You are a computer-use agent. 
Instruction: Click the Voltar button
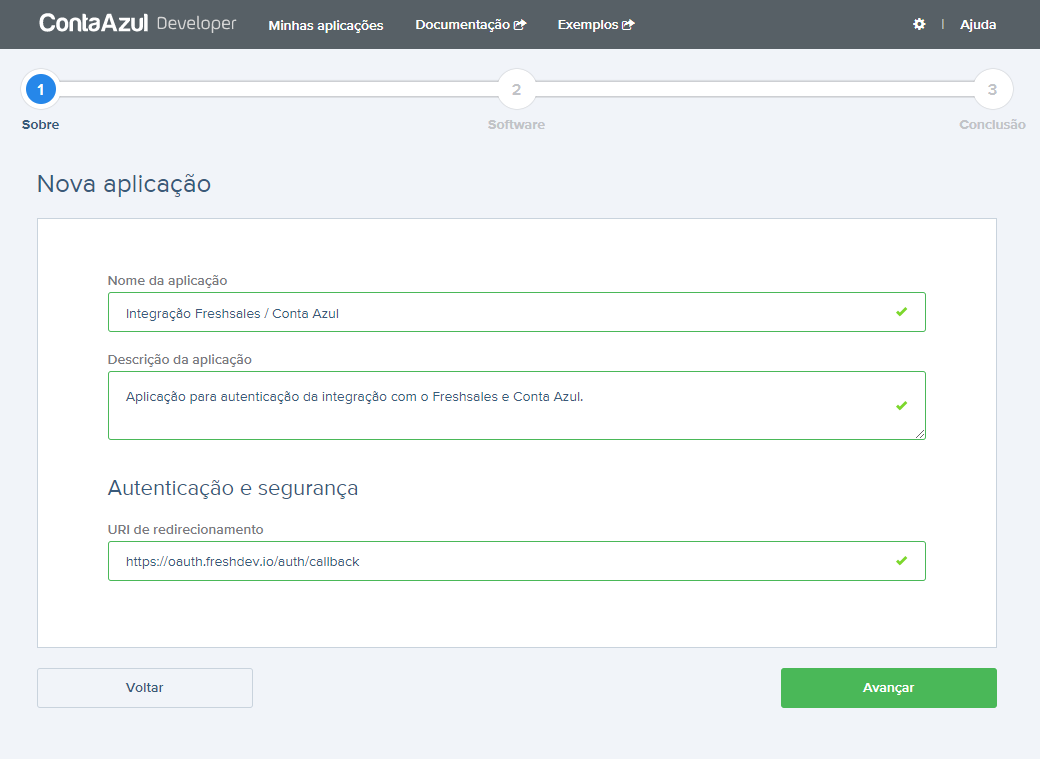tap(145, 687)
